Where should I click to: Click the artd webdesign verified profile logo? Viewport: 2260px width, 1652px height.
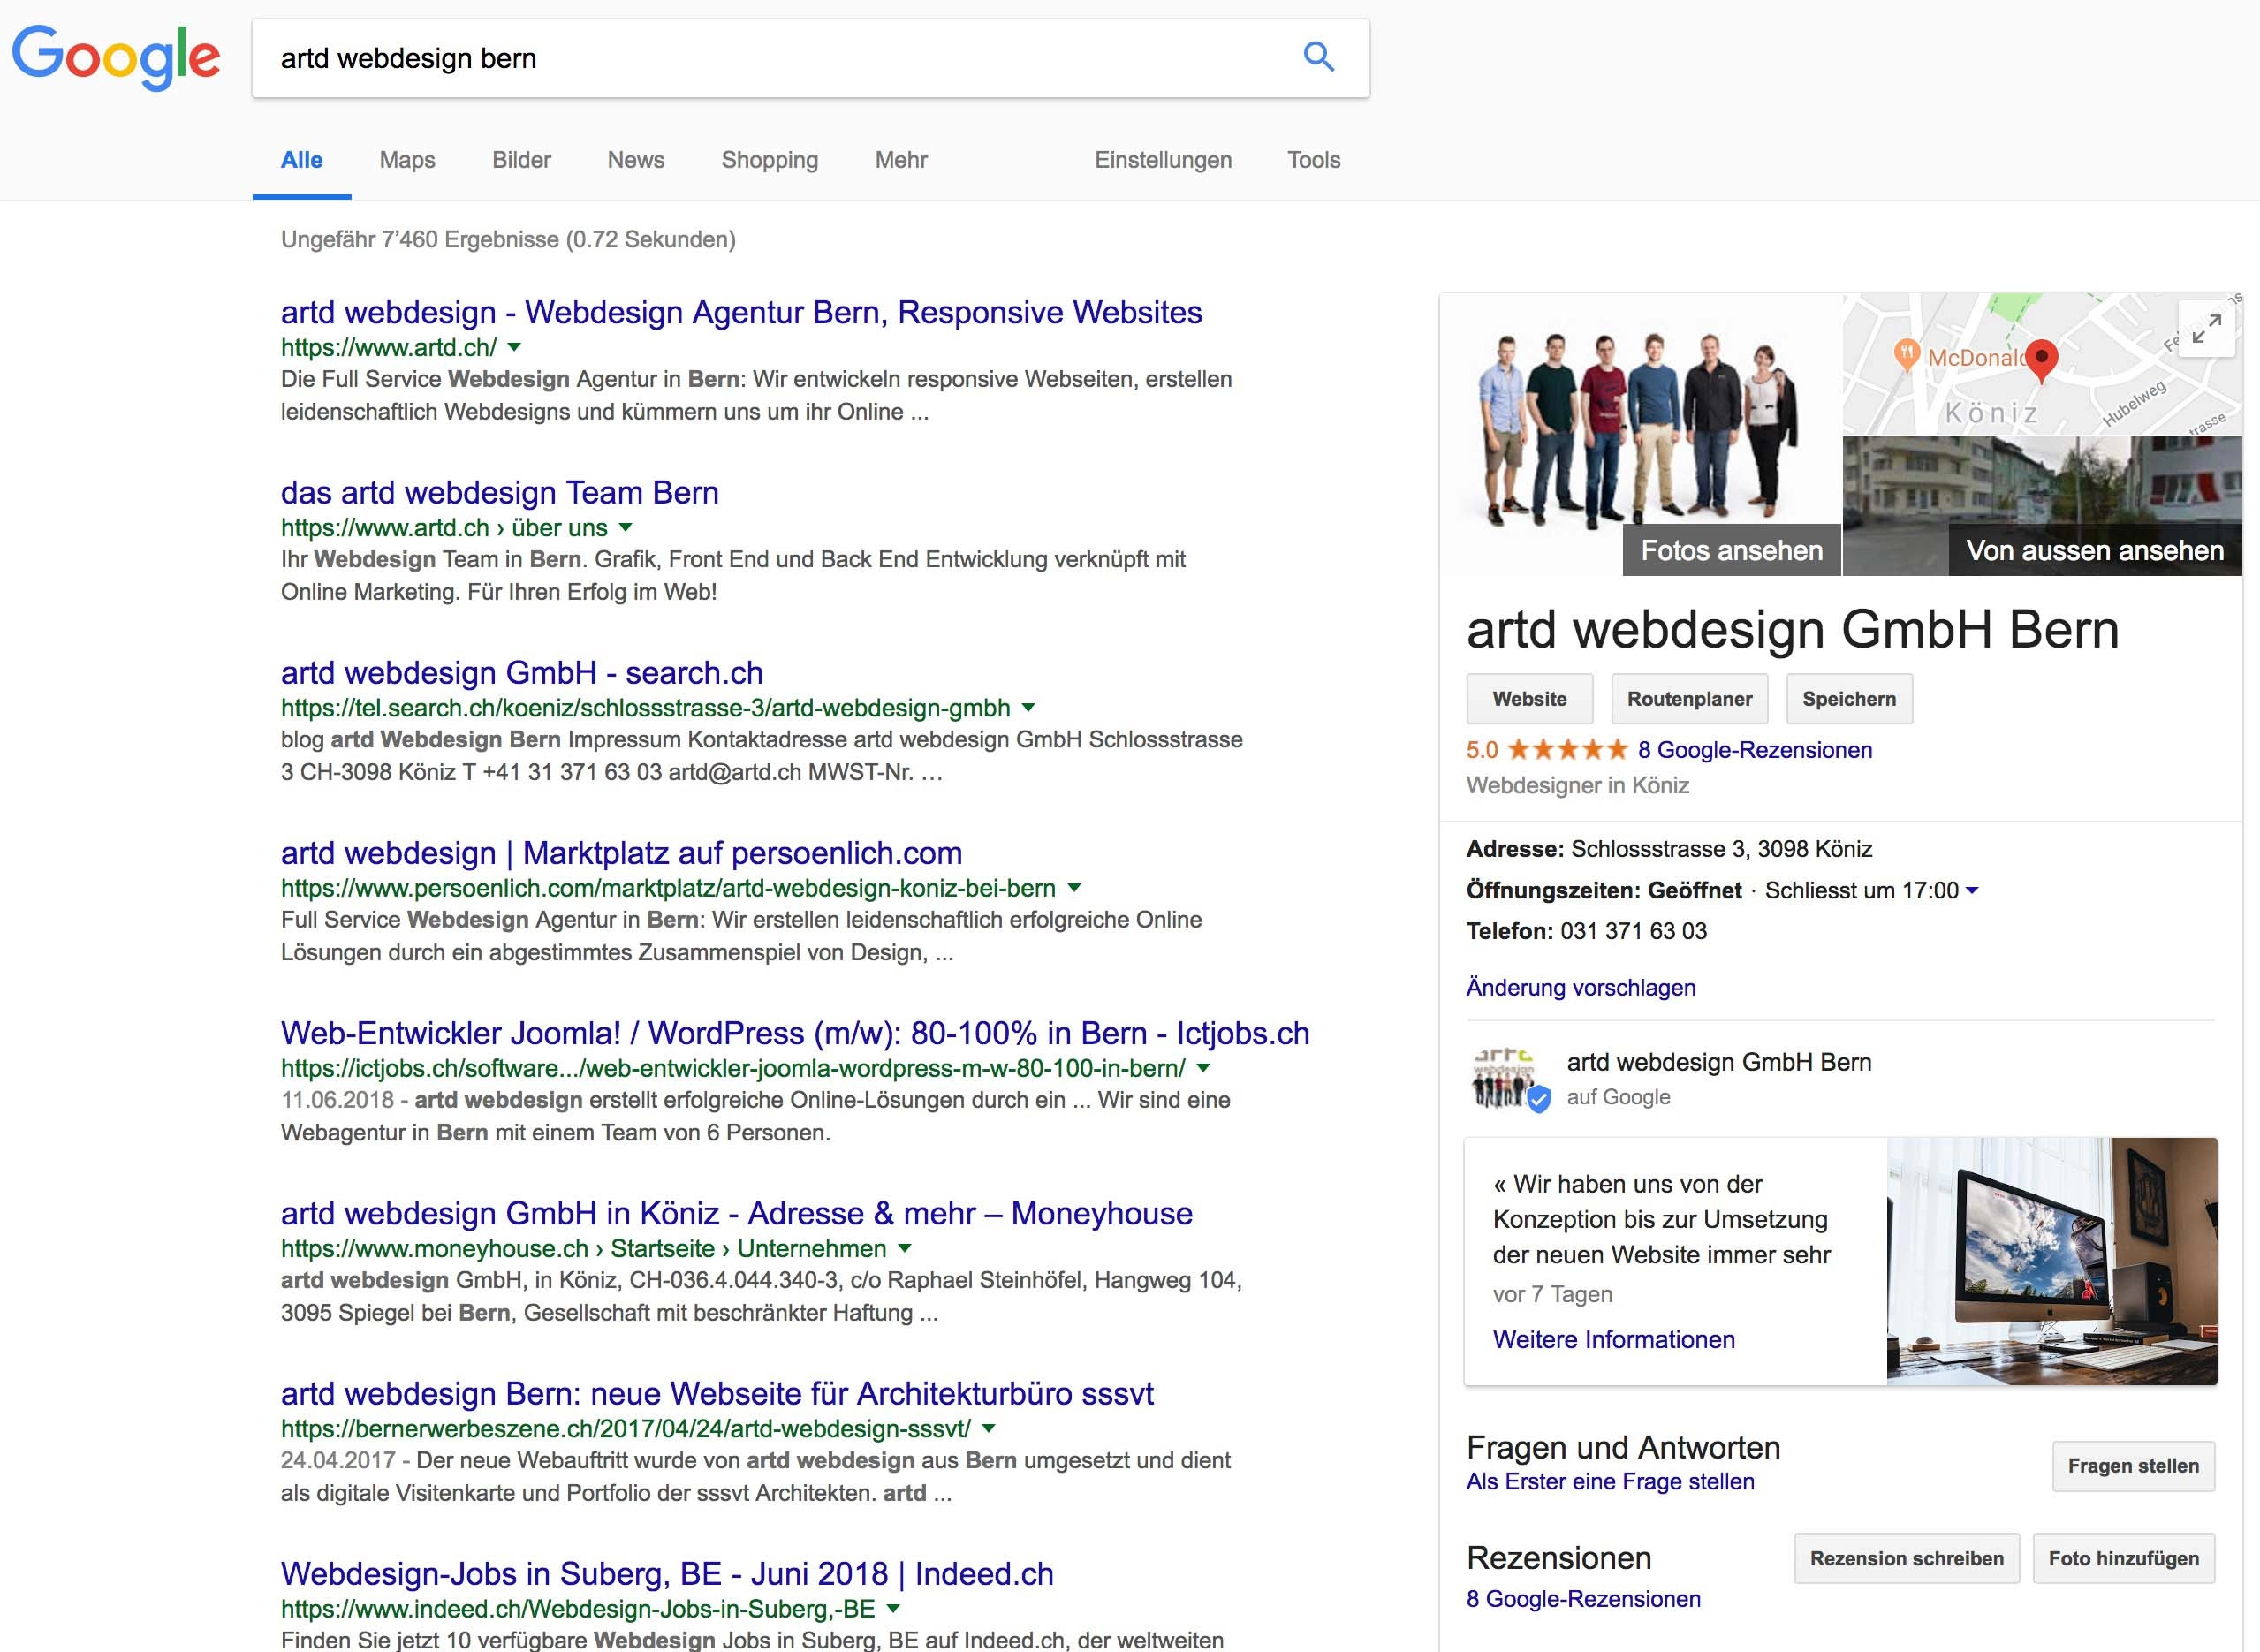tap(1509, 1079)
